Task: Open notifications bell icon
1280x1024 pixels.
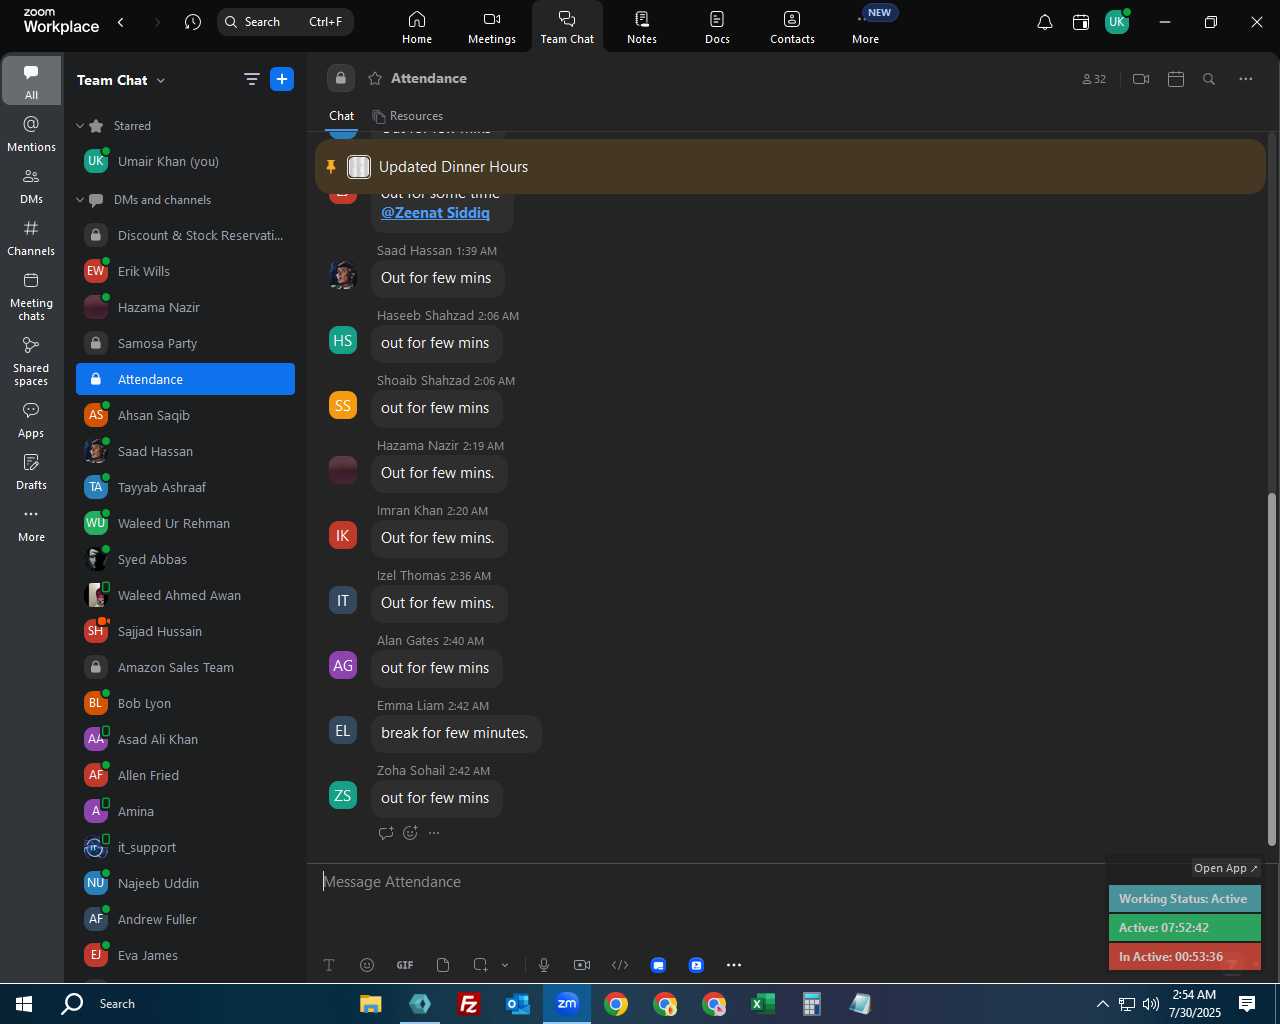Action: [x=1044, y=22]
